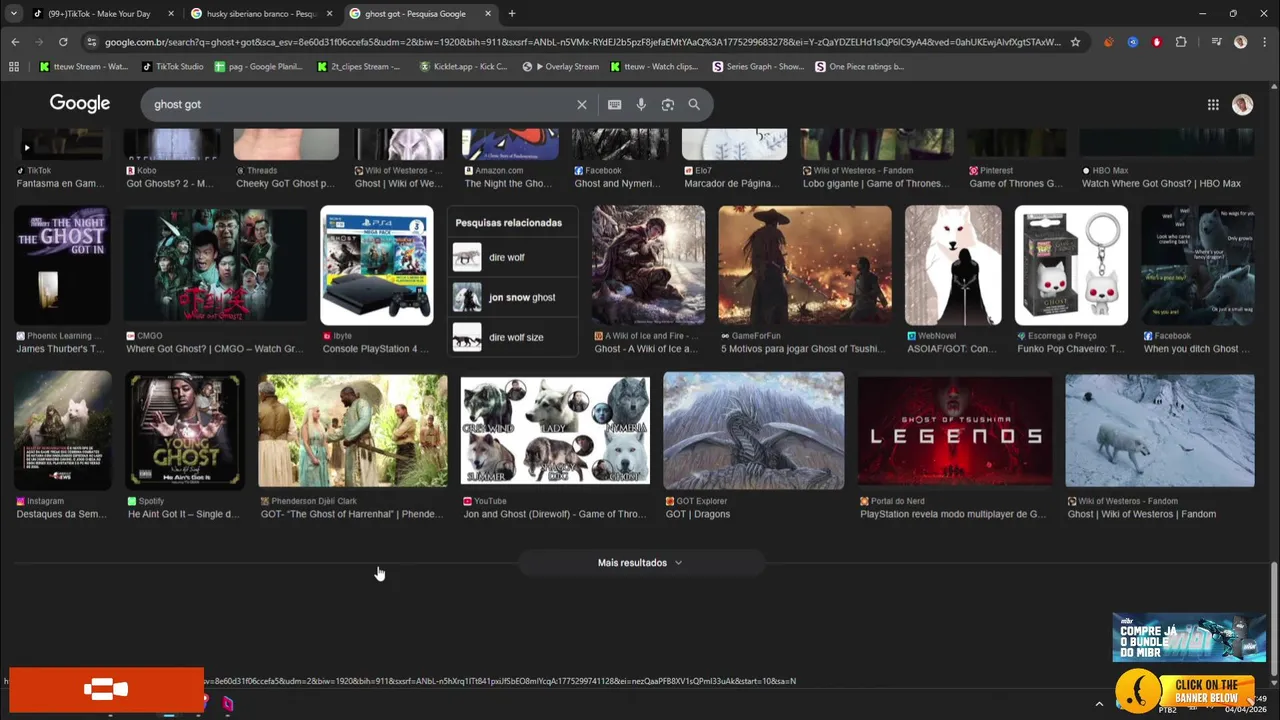The width and height of the screenshot is (1280, 720).
Task: Click the magnifying glass search button
Action: [x=694, y=104]
